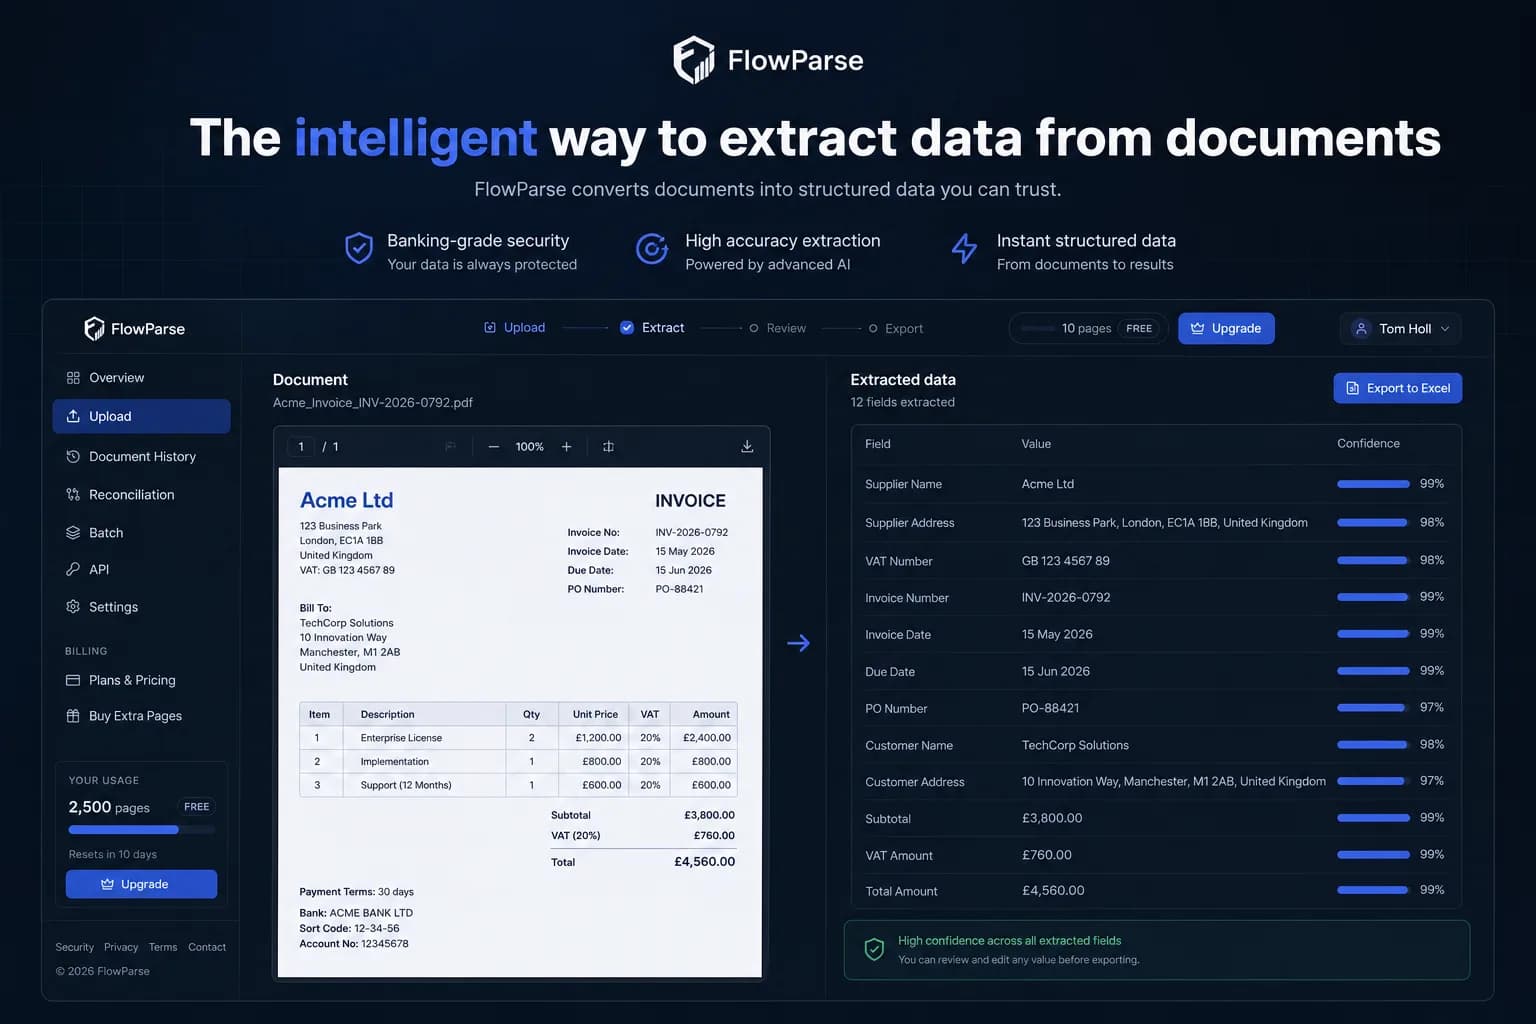Click the Instant structured data lightning icon

click(964, 248)
